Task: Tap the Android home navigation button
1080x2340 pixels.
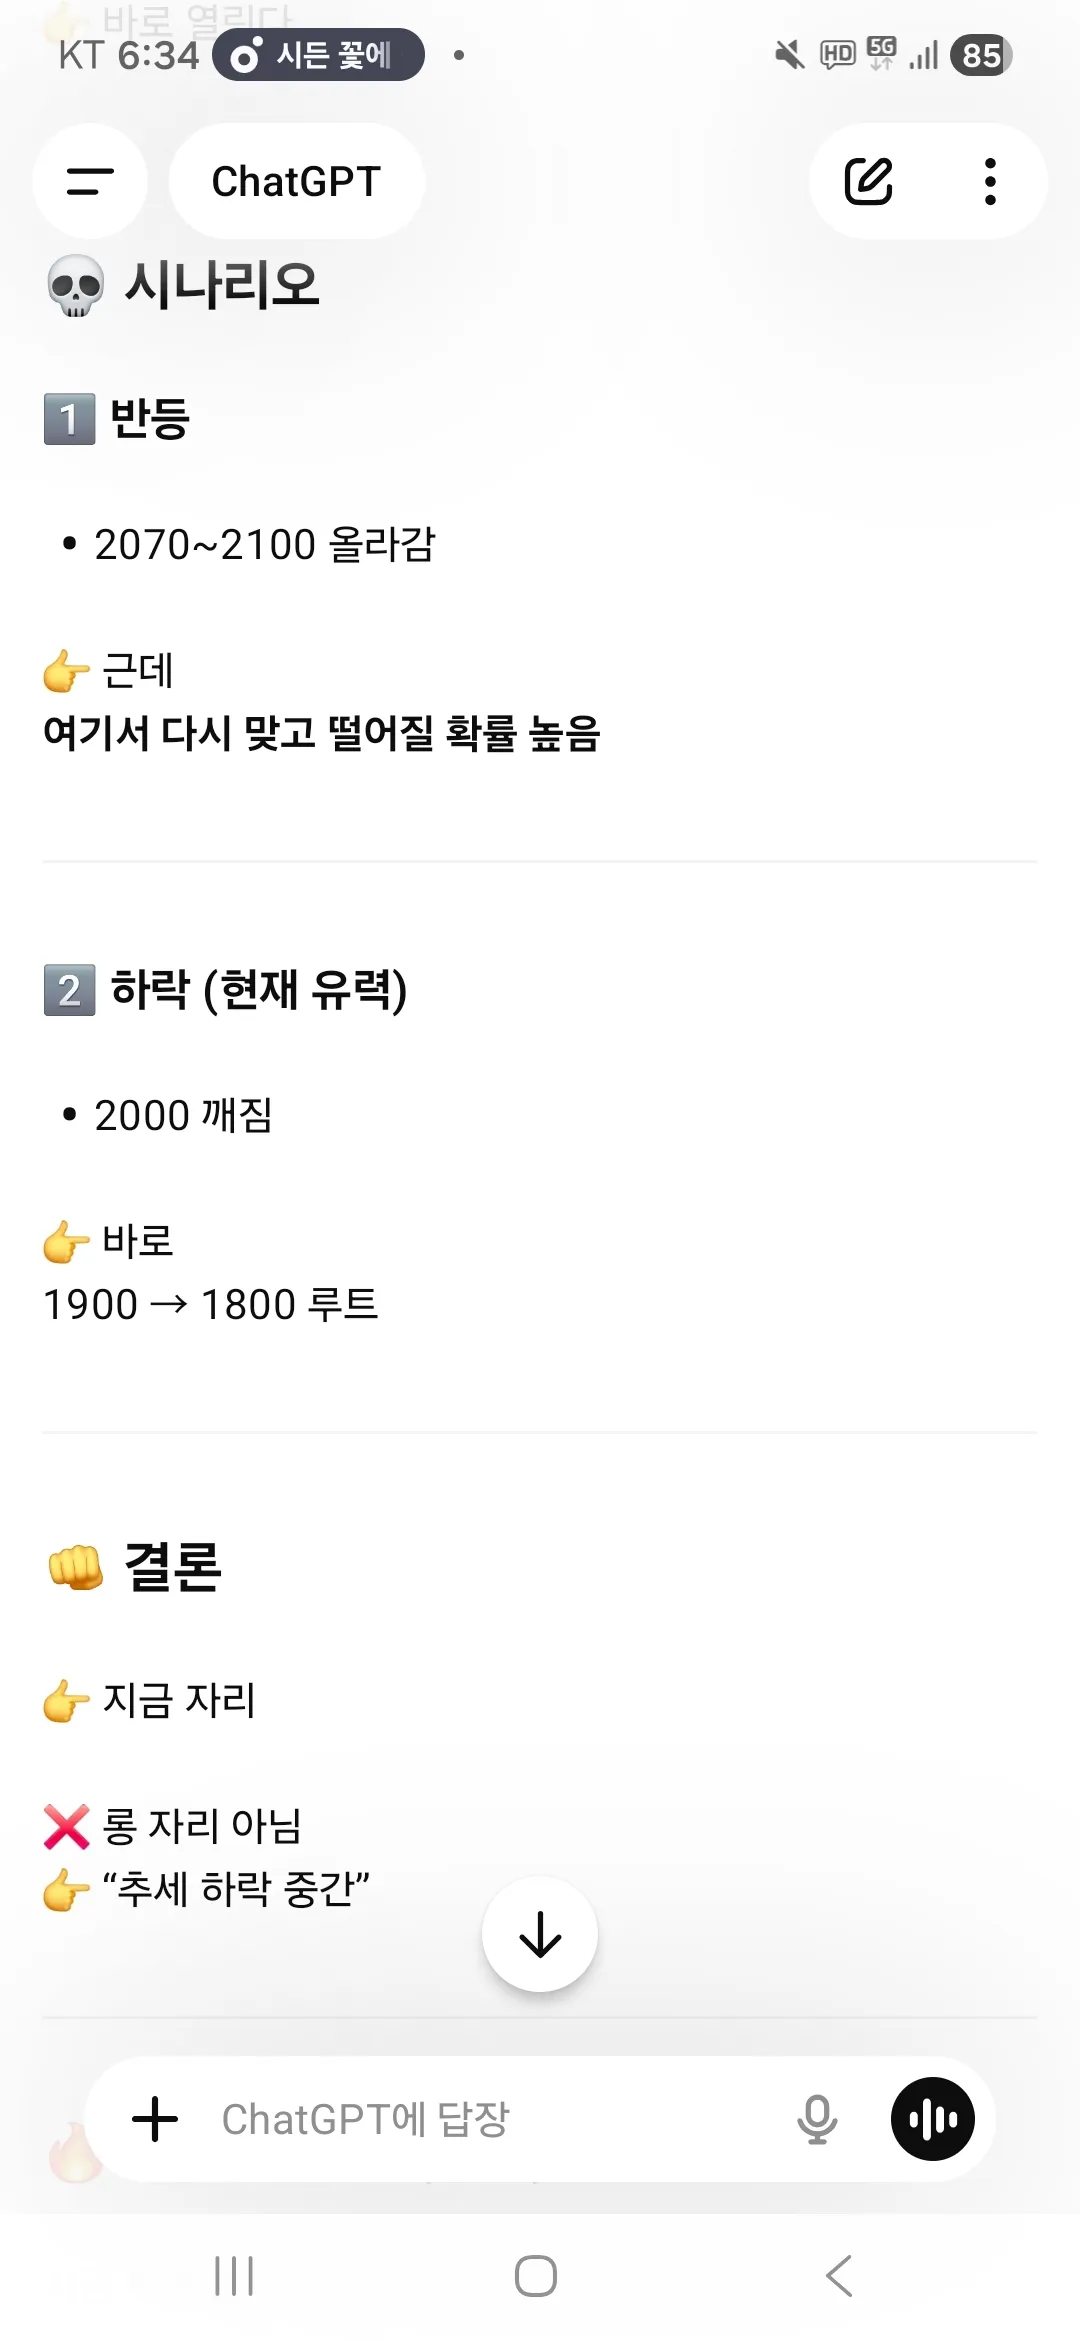Action: 536,2276
